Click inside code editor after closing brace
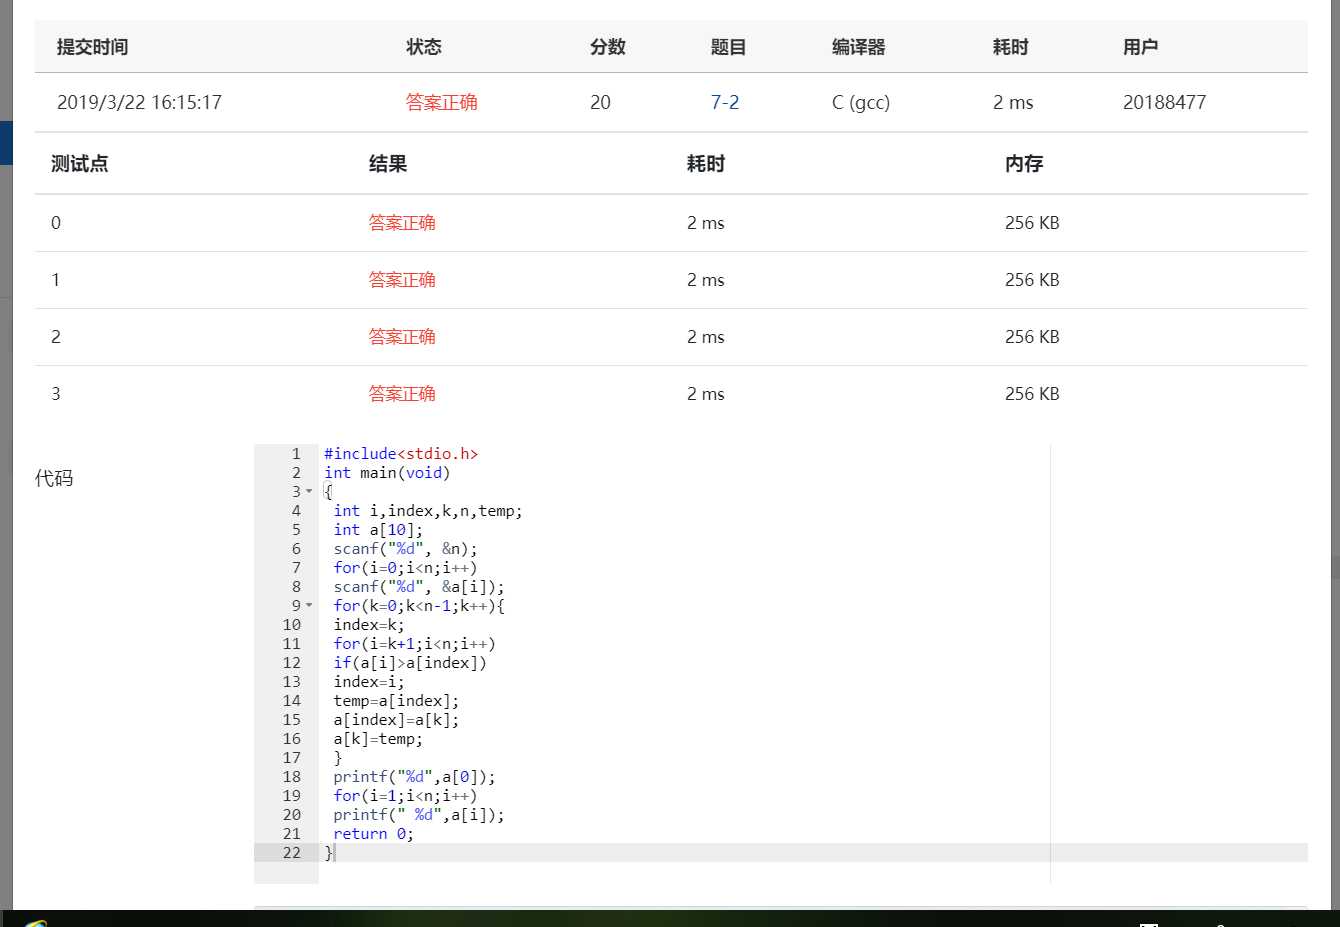 pyautogui.click(x=336, y=853)
